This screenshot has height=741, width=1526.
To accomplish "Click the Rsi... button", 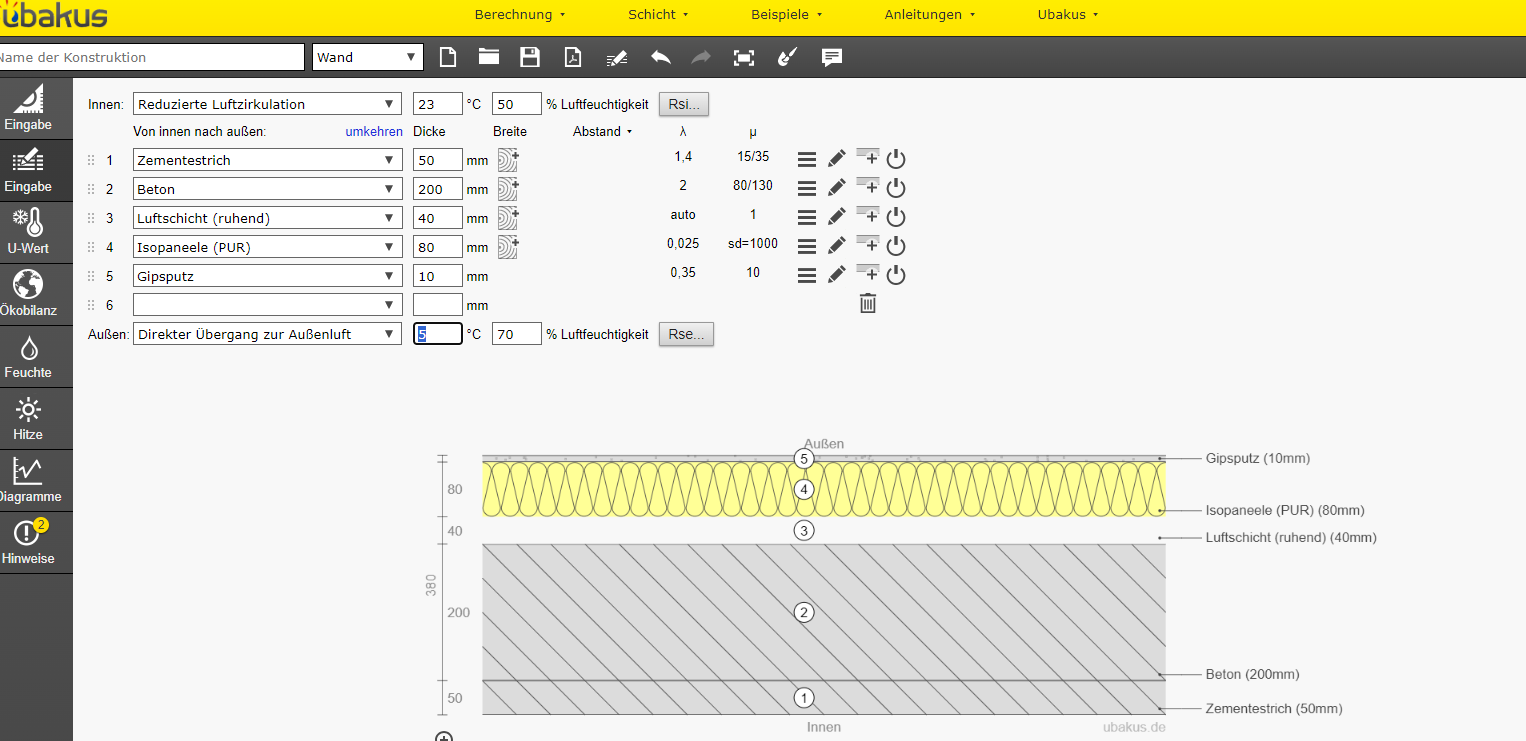I will click(x=684, y=104).
